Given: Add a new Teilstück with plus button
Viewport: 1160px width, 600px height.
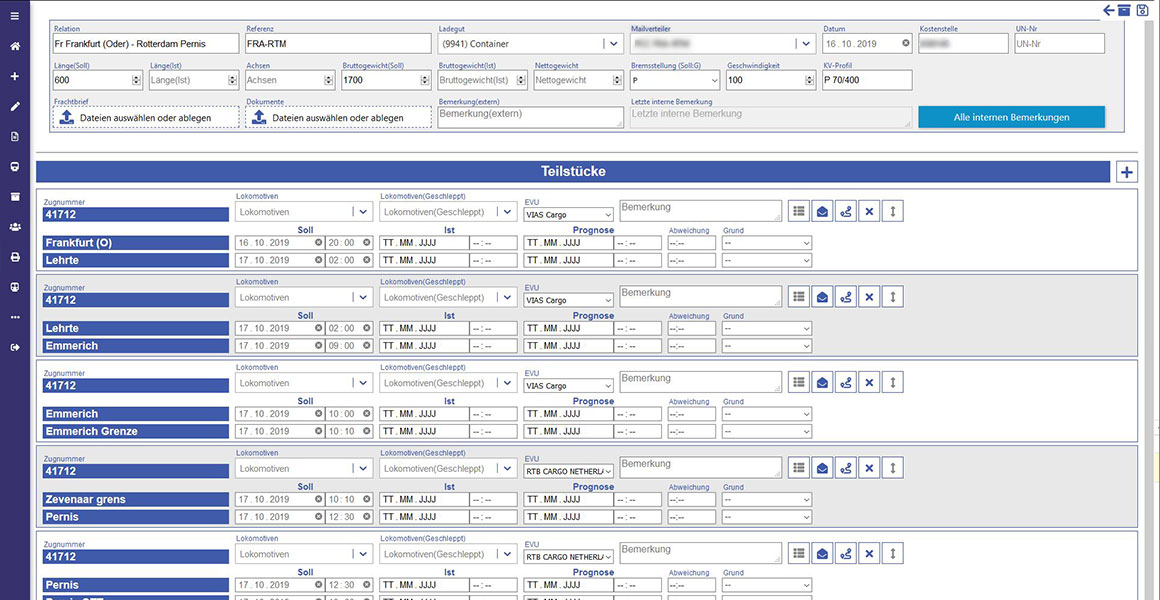Looking at the screenshot, I should click(x=1127, y=172).
